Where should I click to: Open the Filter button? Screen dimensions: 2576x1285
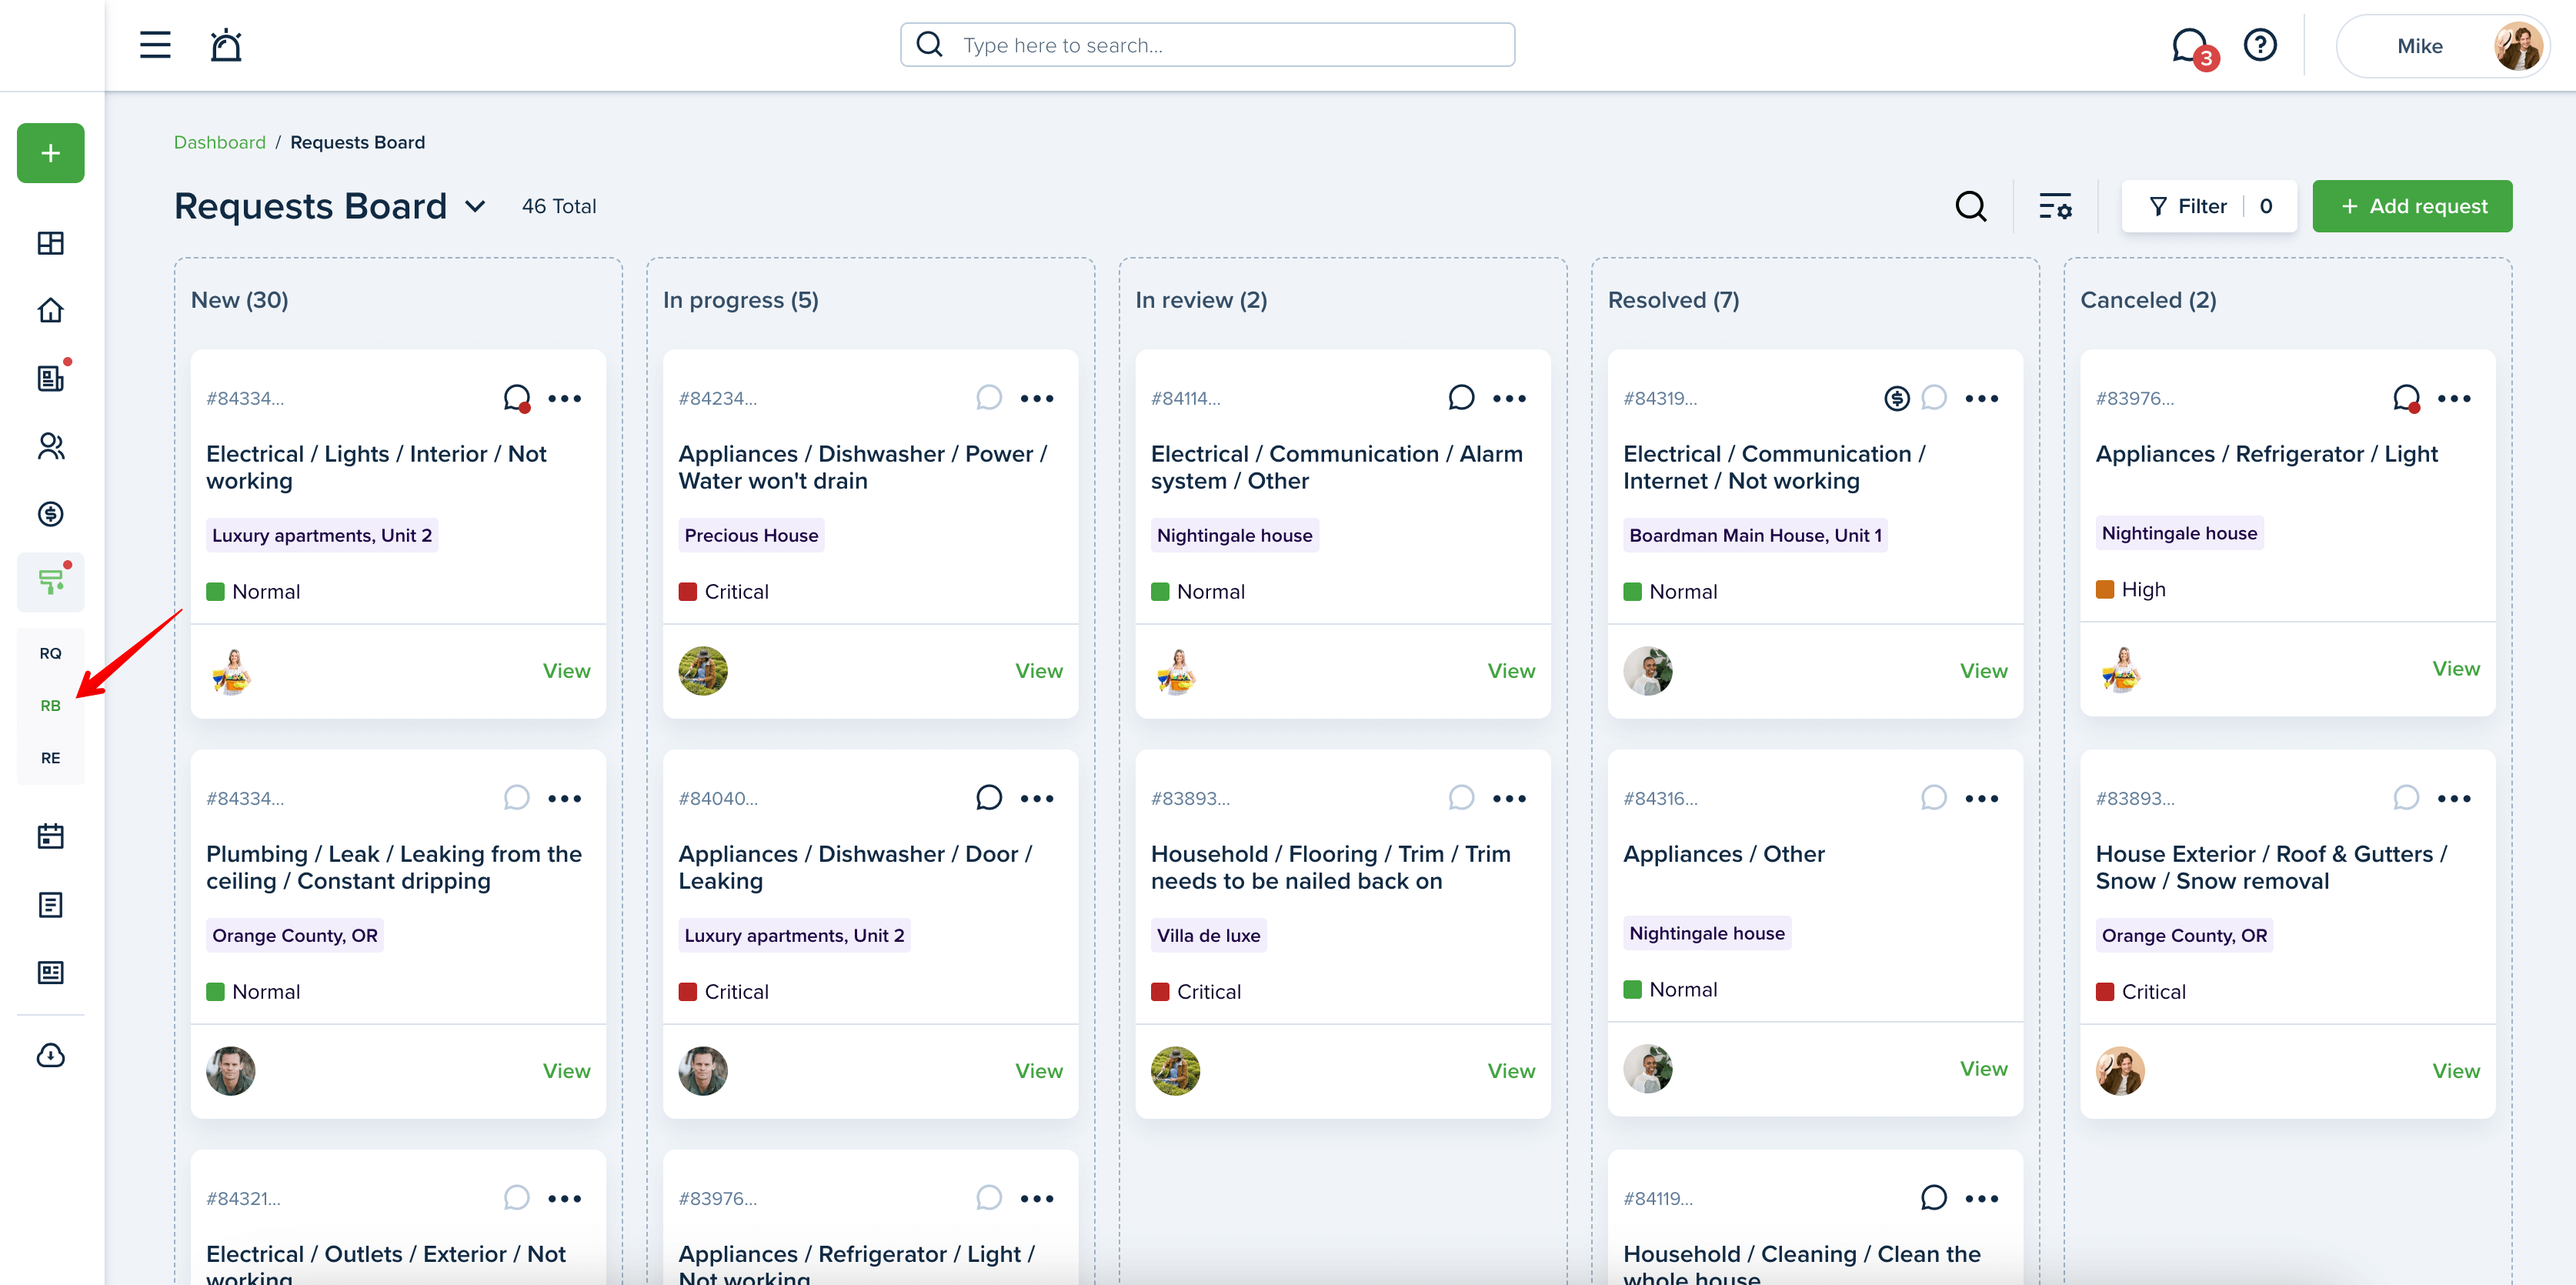(x=2209, y=206)
